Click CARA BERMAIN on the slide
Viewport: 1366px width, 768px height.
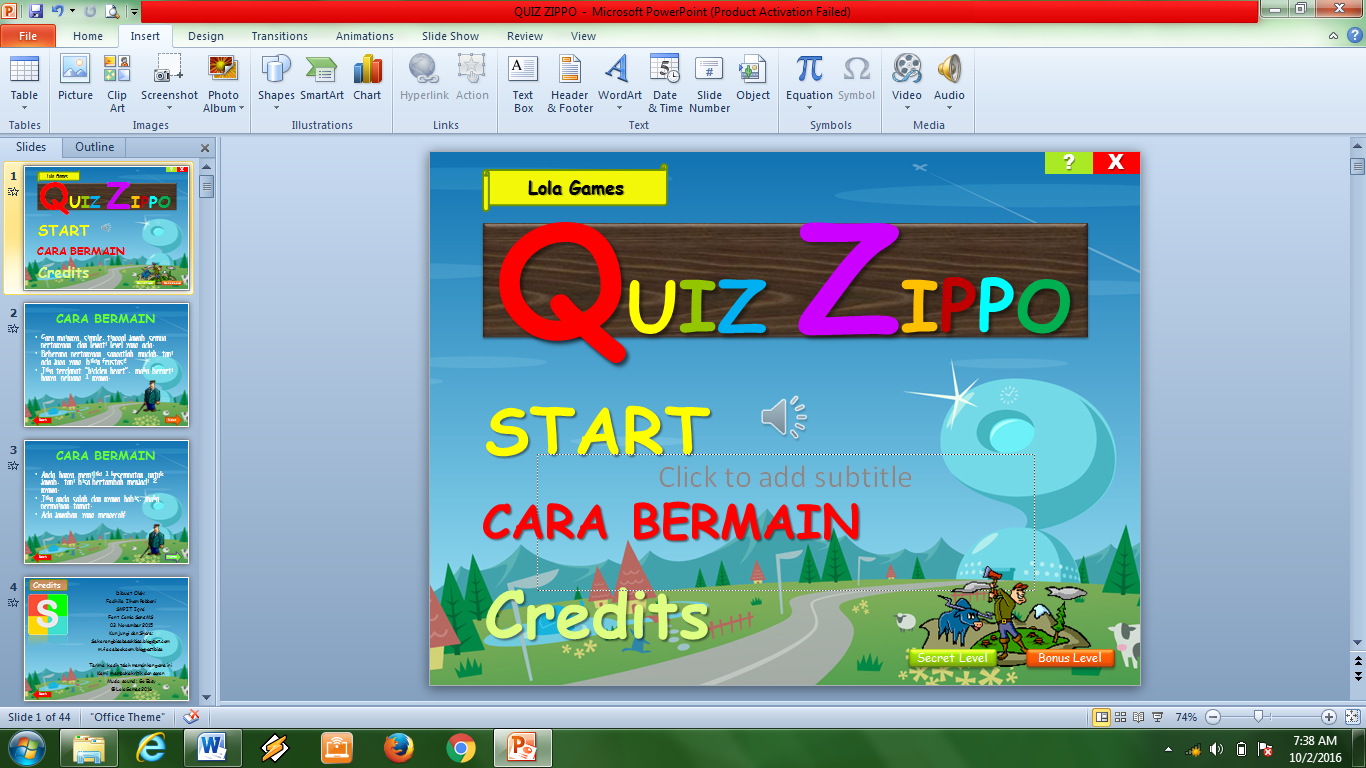[671, 521]
